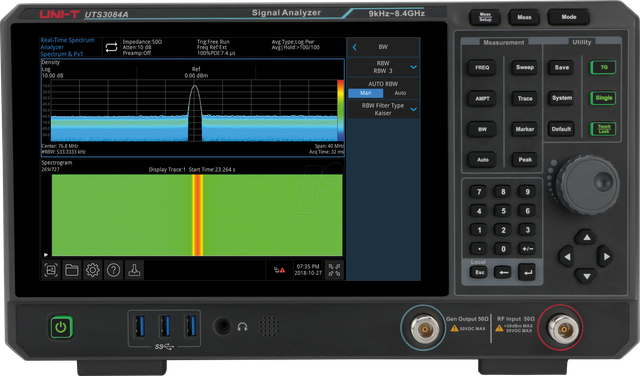Push the Default key
The height and width of the screenshot is (376, 640).
coord(562,129)
